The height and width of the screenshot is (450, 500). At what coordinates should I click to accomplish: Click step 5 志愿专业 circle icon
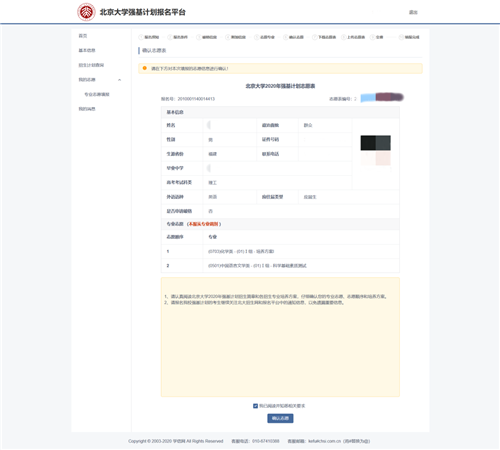[256, 37]
